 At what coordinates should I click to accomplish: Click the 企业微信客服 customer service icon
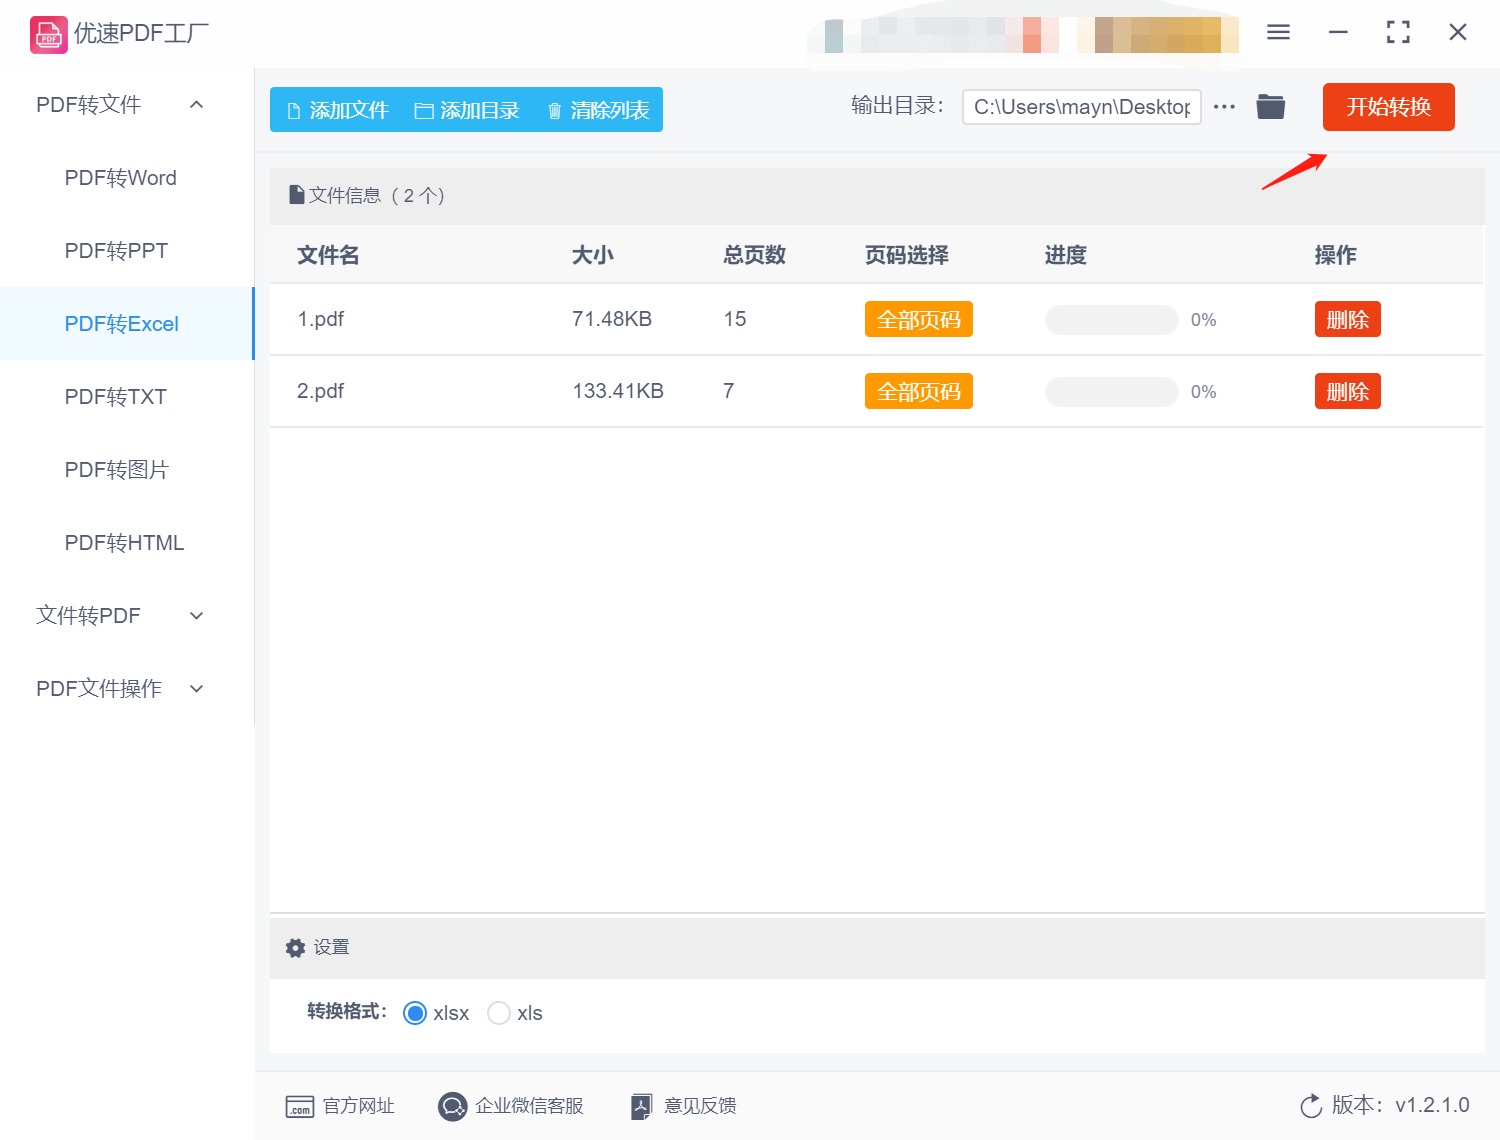click(453, 1106)
